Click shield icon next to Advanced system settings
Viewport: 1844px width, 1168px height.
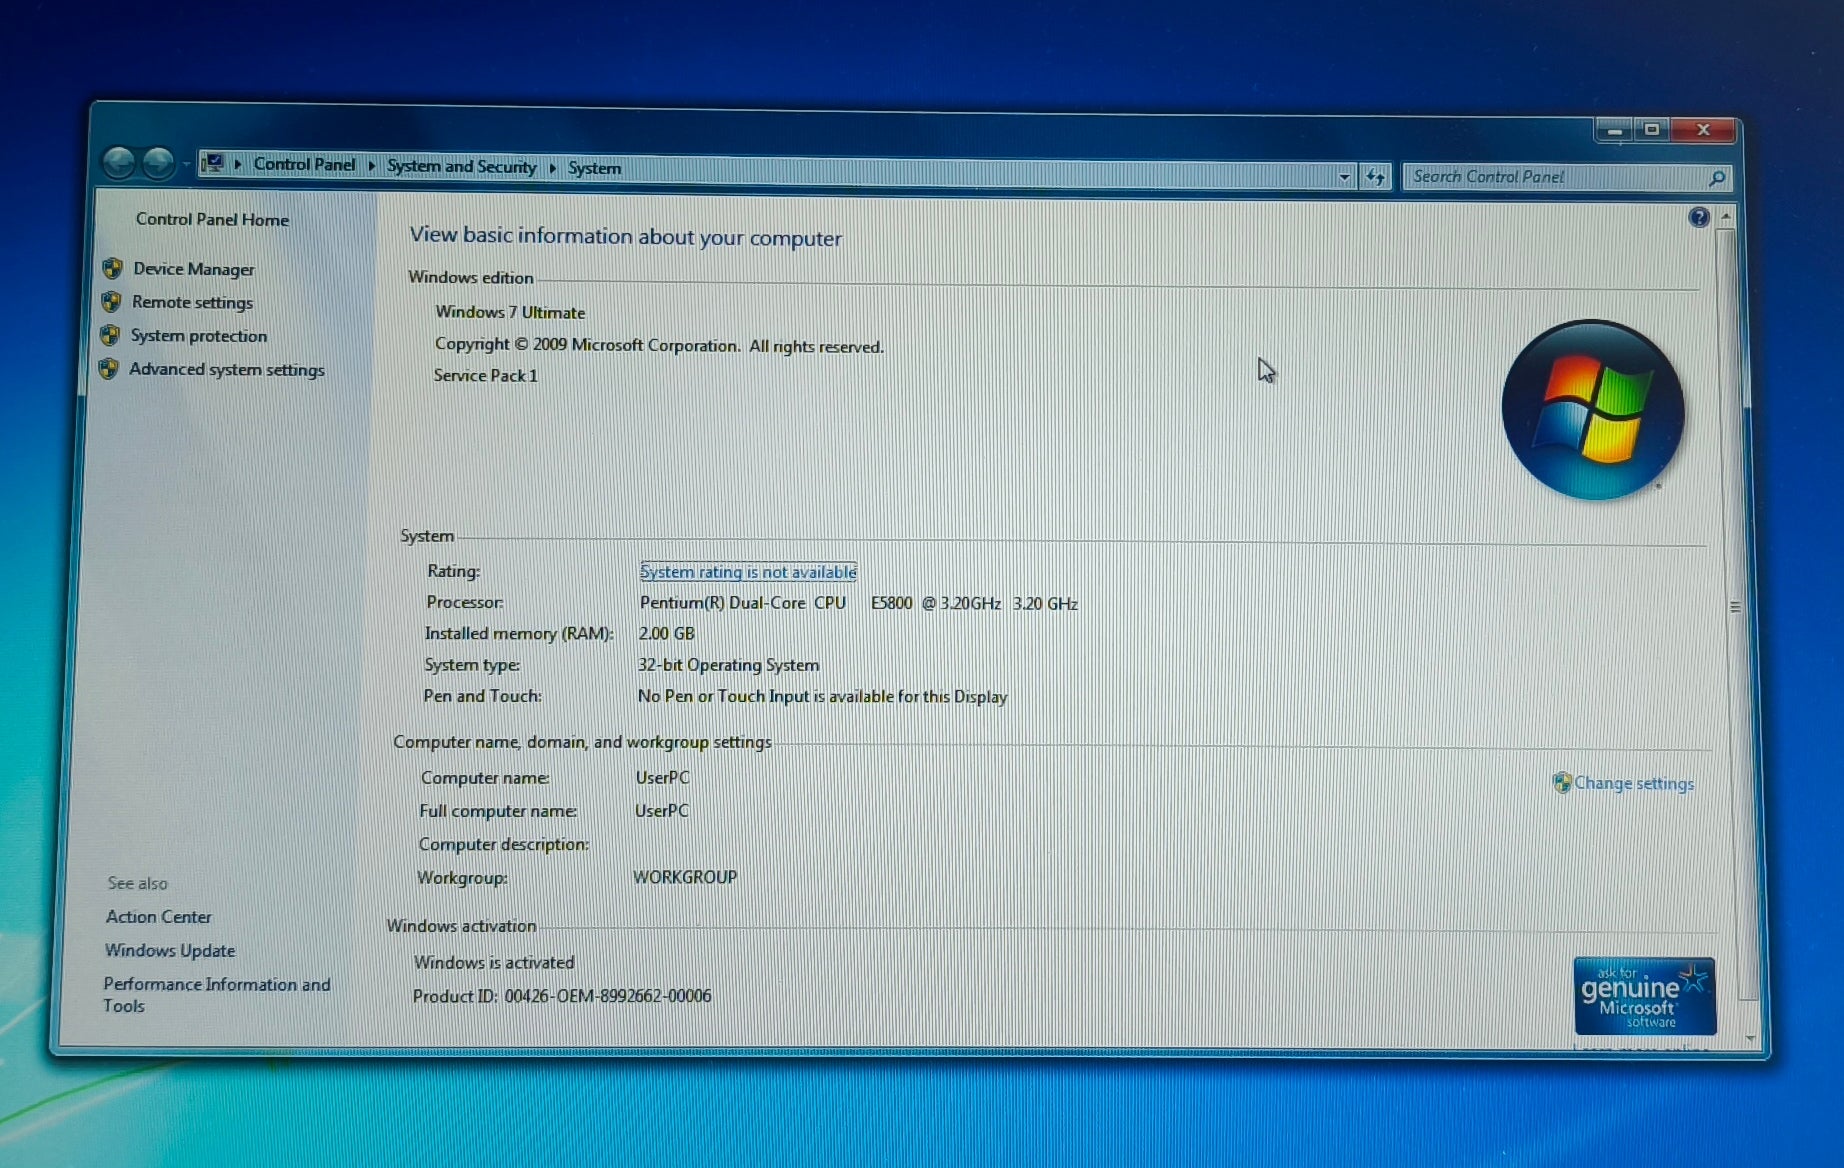pos(108,369)
